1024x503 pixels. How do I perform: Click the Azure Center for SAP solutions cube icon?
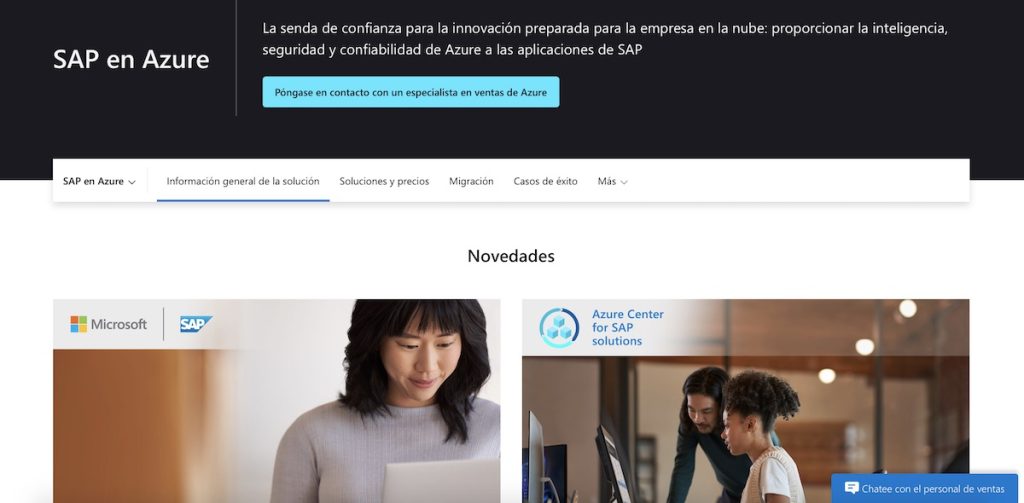point(559,328)
